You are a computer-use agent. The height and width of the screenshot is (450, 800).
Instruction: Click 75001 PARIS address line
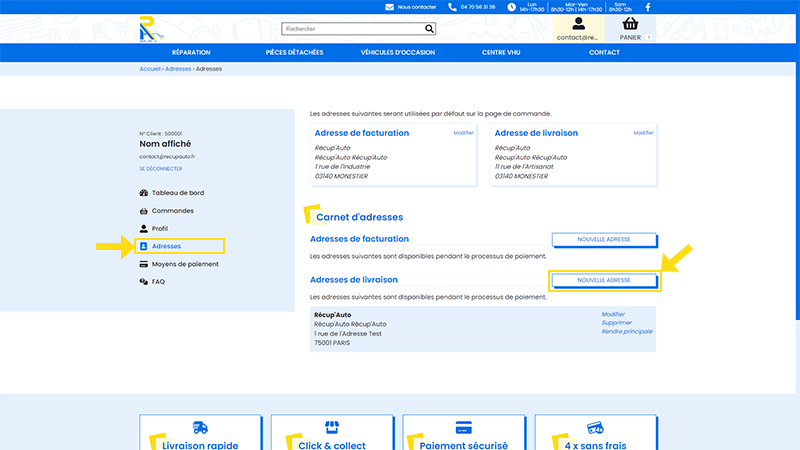(332, 343)
